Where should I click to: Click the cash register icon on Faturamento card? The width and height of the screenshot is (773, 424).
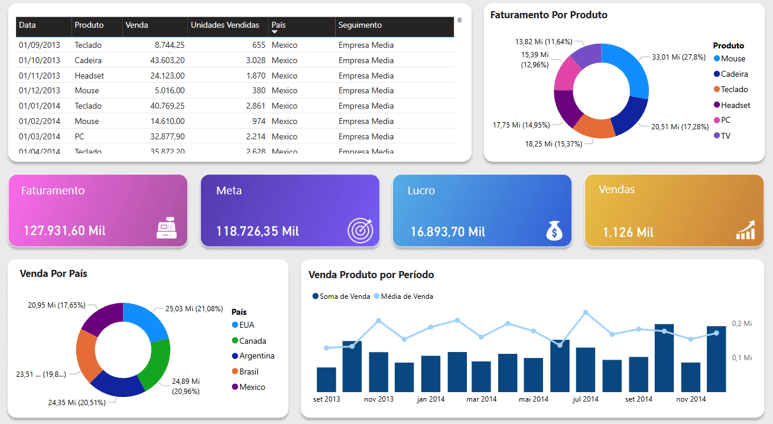(x=167, y=228)
